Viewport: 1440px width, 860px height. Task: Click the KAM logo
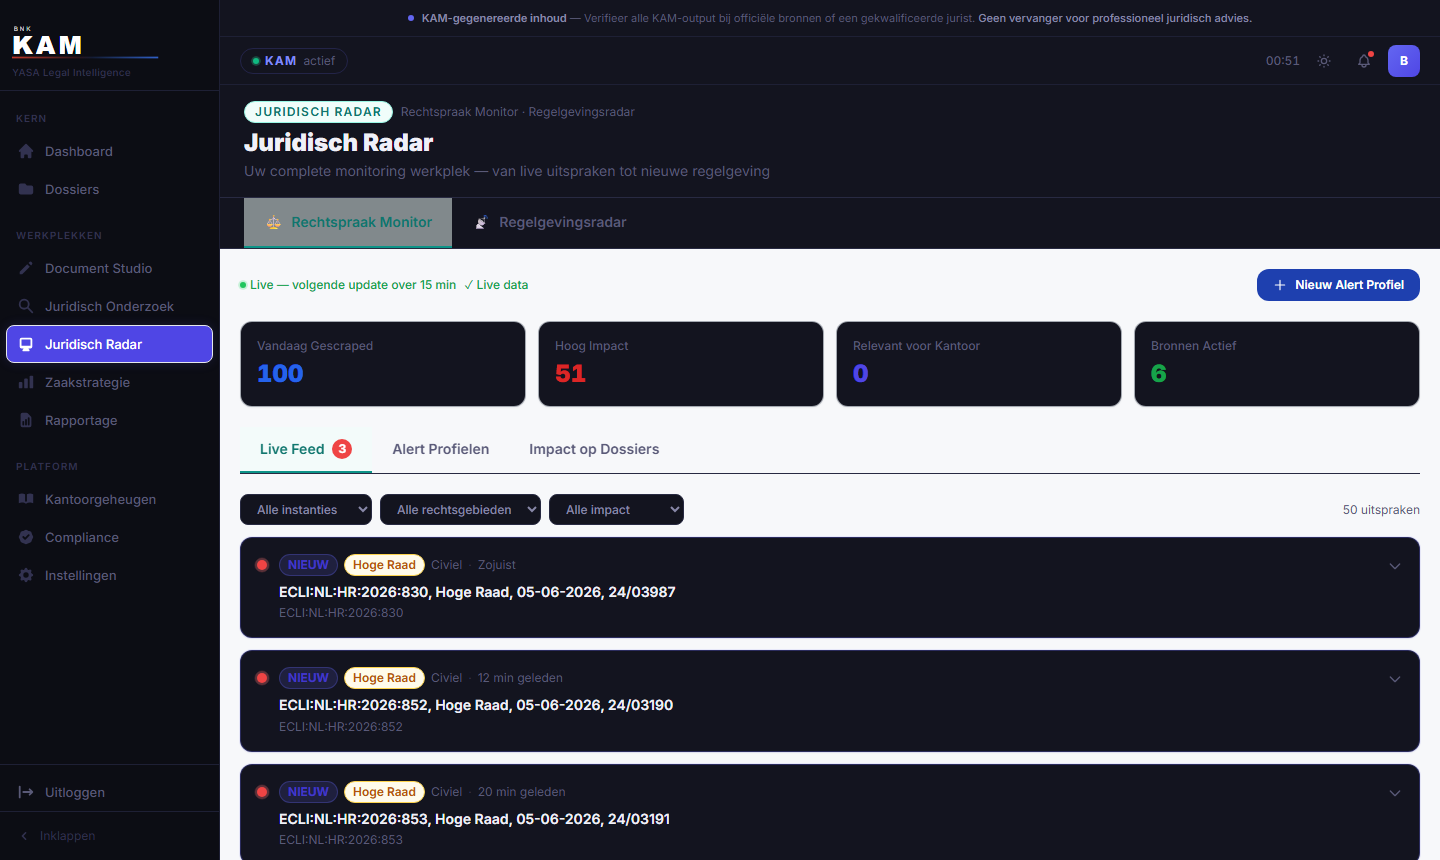point(48,43)
